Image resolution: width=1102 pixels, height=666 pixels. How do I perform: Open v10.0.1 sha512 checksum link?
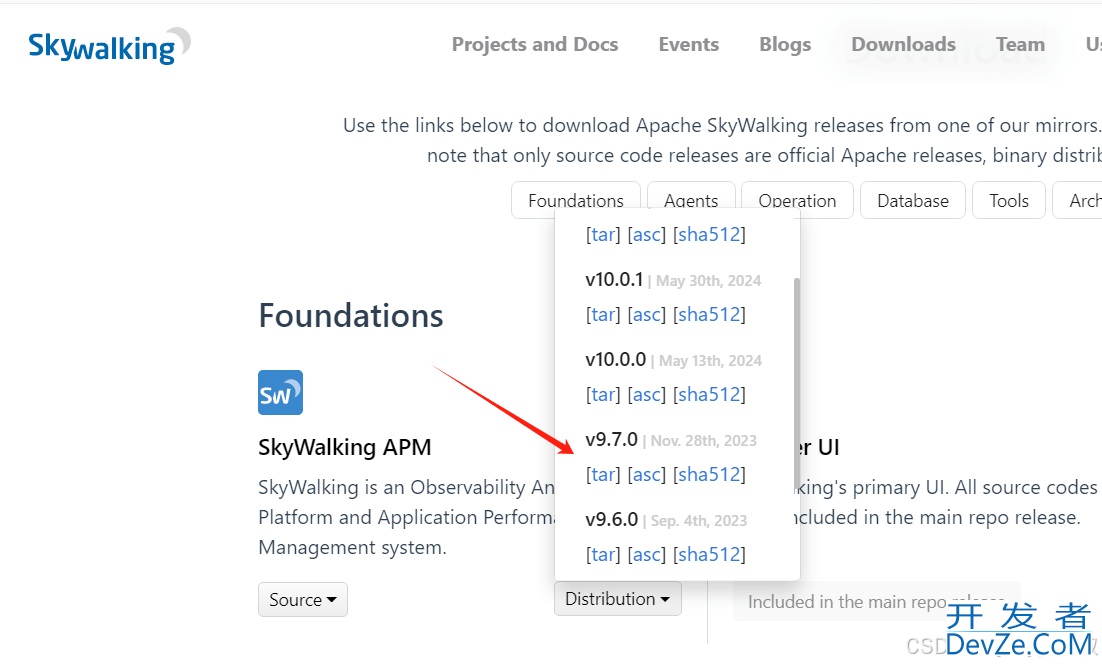pos(709,314)
